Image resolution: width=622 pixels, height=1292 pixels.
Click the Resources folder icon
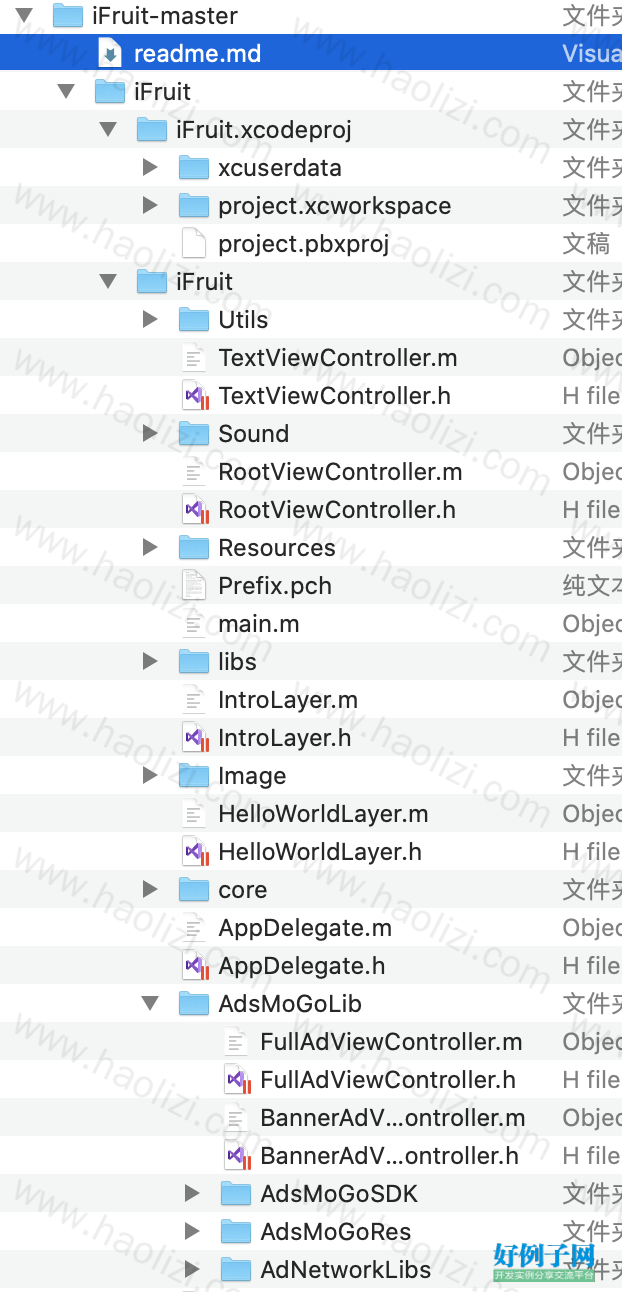[x=193, y=548]
